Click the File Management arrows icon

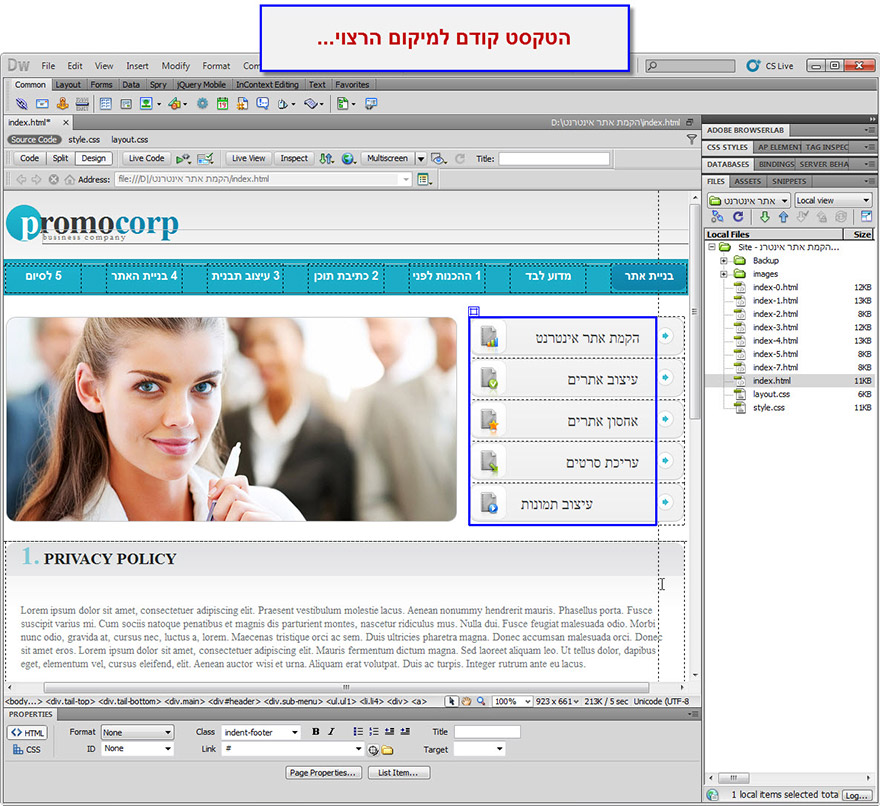(x=326, y=159)
